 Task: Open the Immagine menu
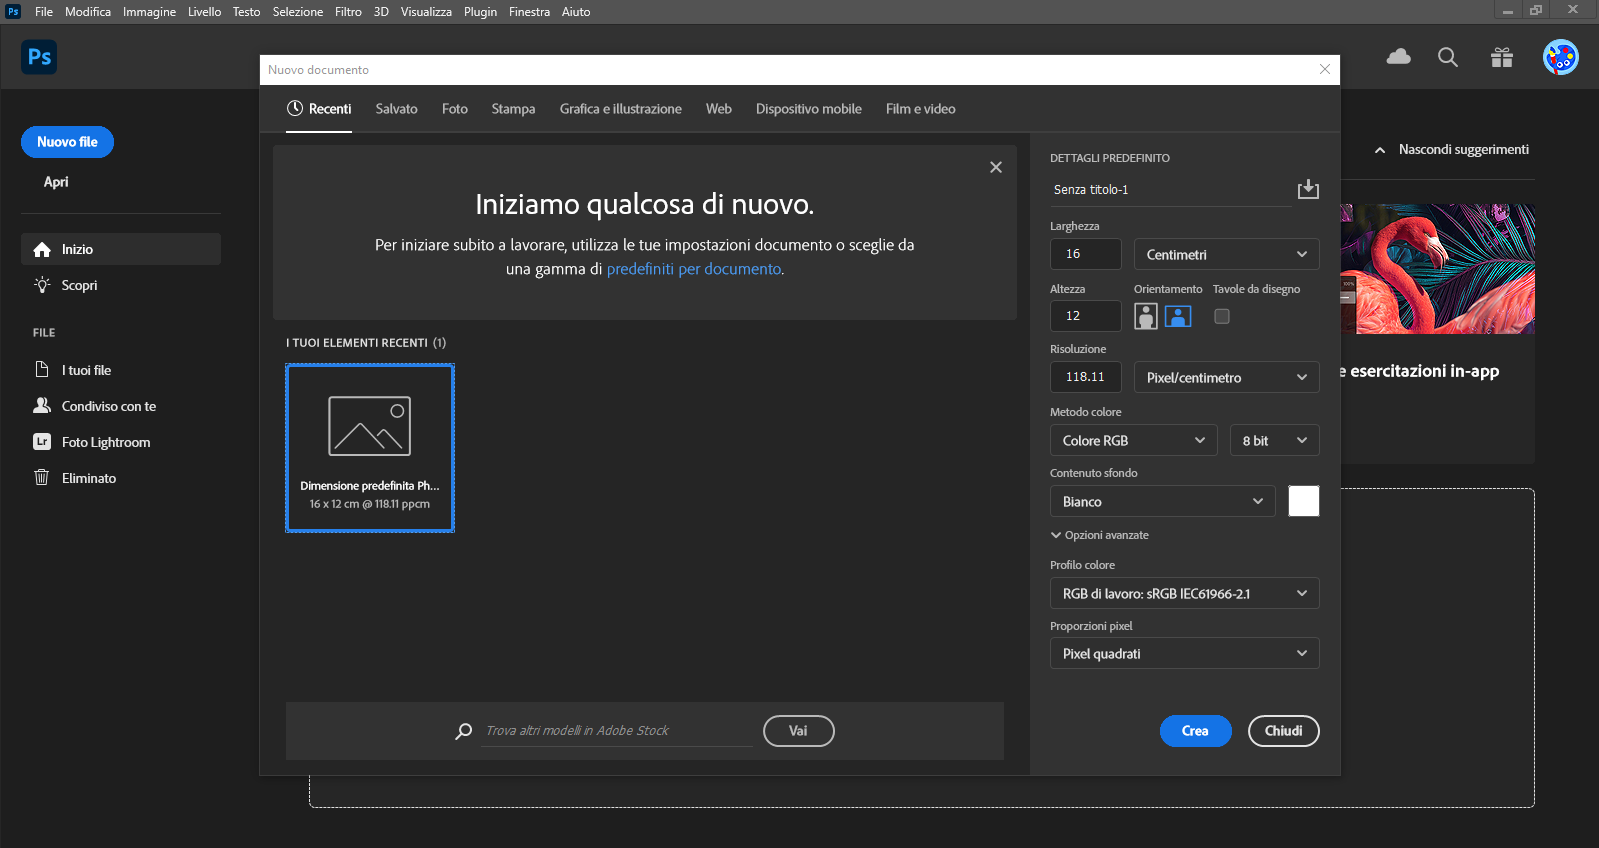(149, 12)
